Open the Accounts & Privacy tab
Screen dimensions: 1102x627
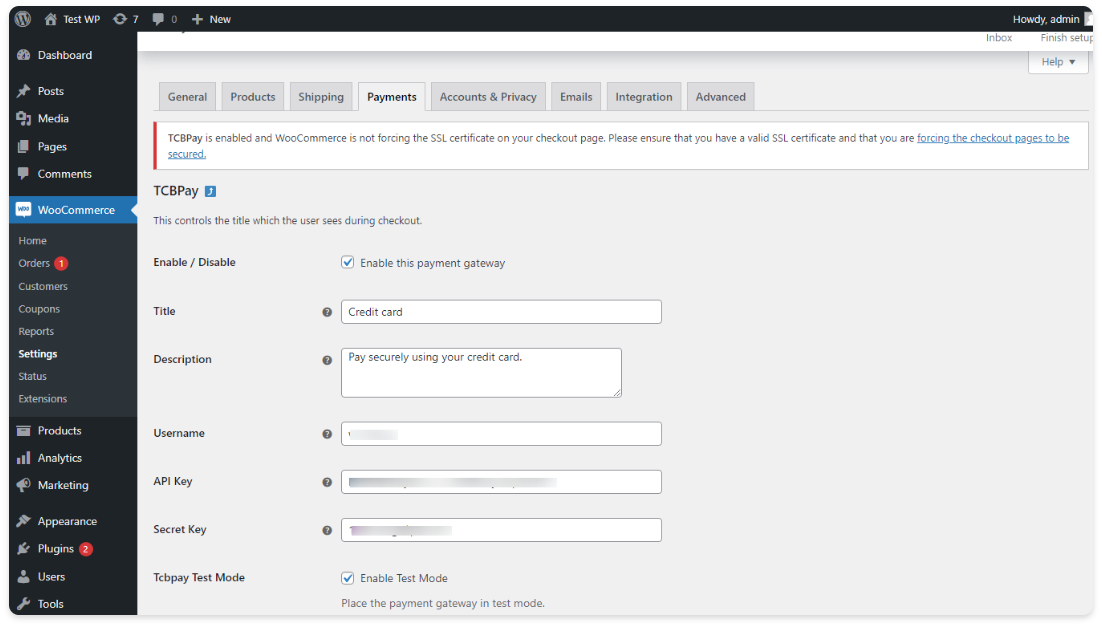(488, 97)
